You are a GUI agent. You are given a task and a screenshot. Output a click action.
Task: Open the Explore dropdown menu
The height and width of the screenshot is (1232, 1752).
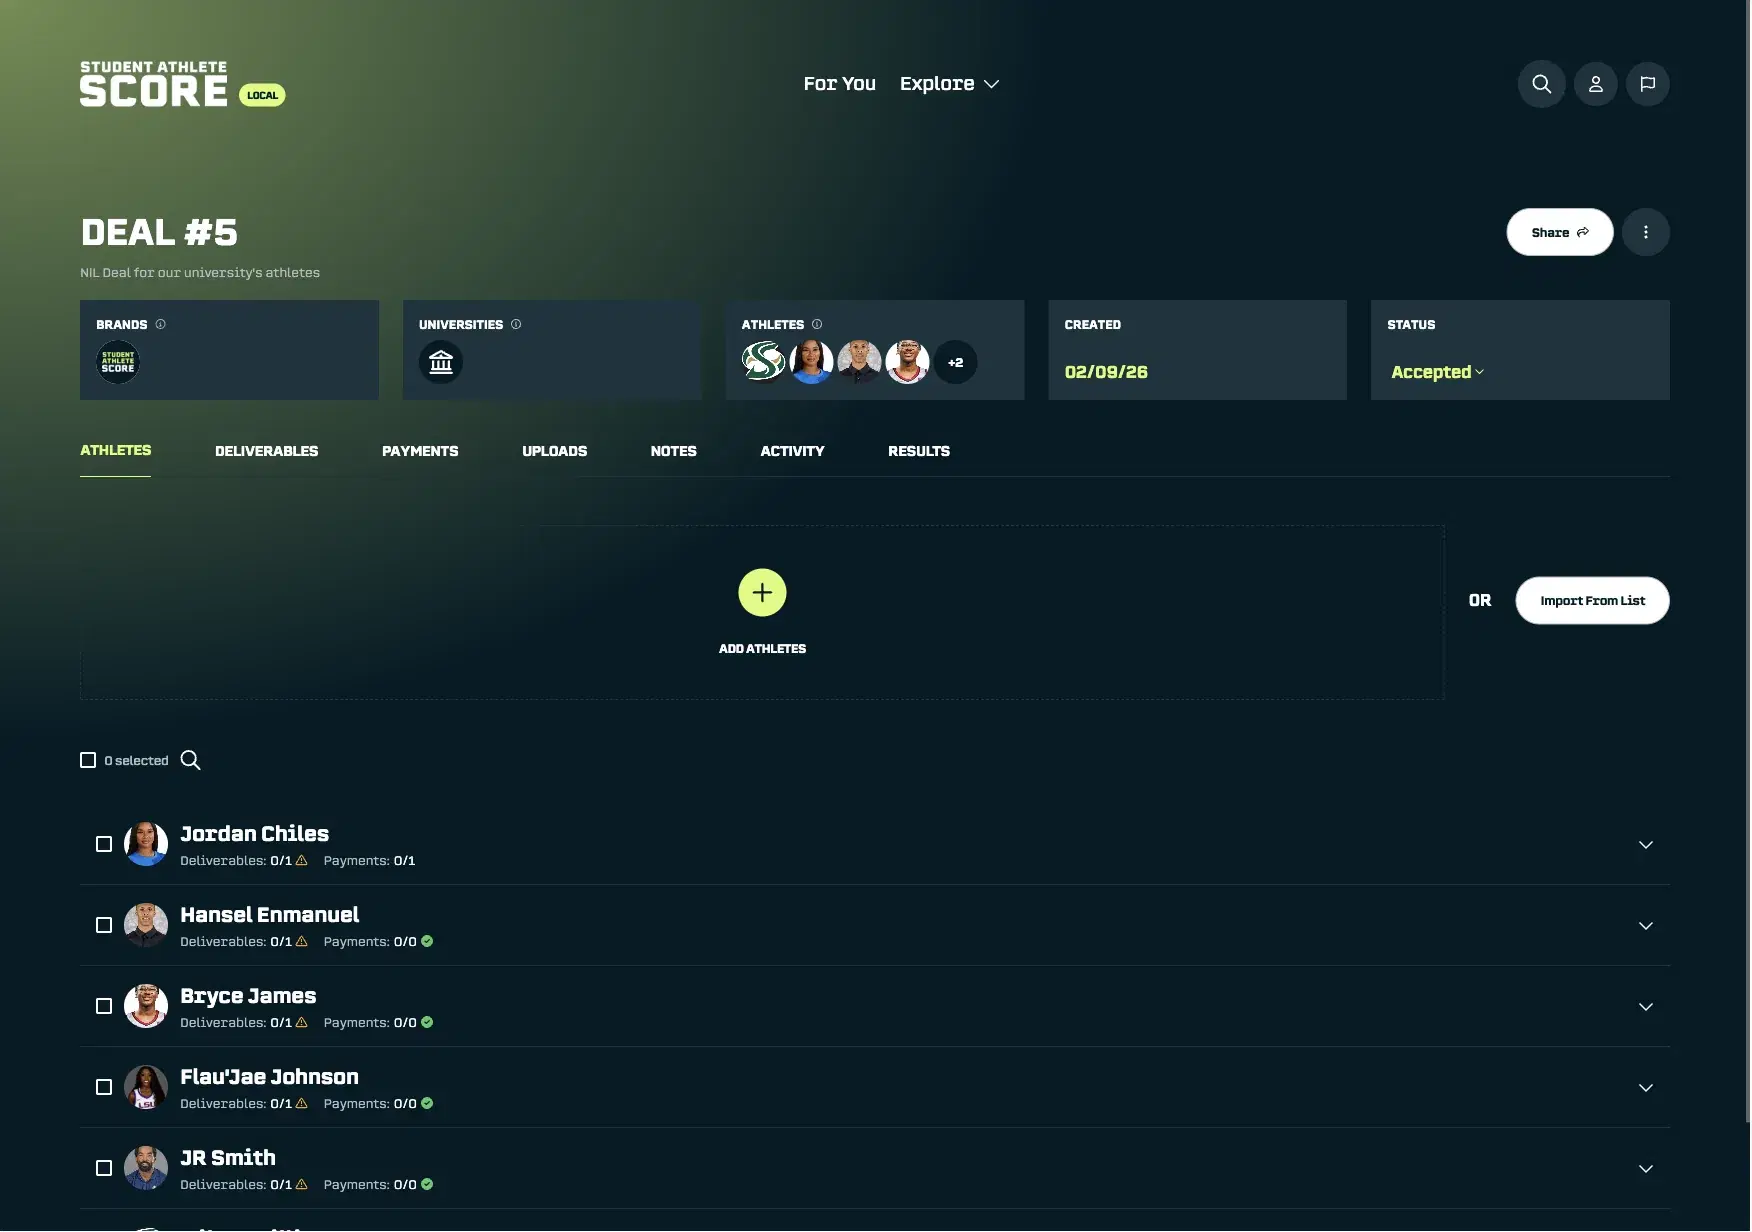(949, 84)
